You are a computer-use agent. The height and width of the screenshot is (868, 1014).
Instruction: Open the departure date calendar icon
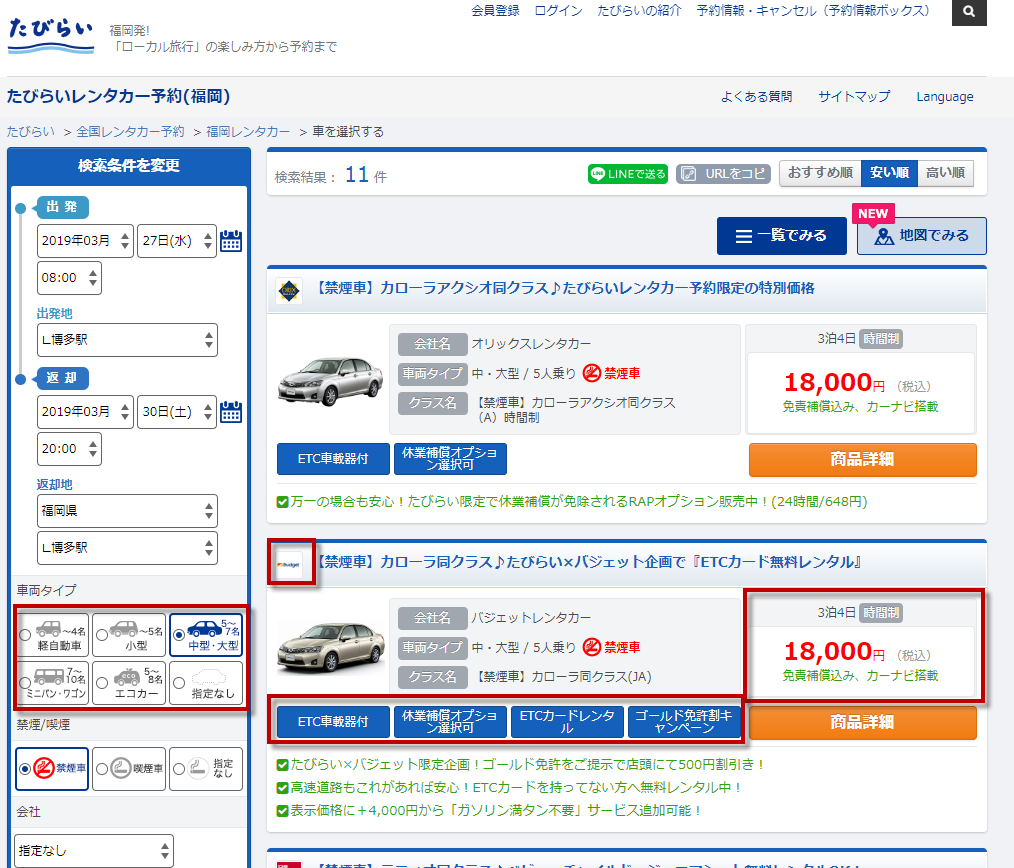(231, 241)
